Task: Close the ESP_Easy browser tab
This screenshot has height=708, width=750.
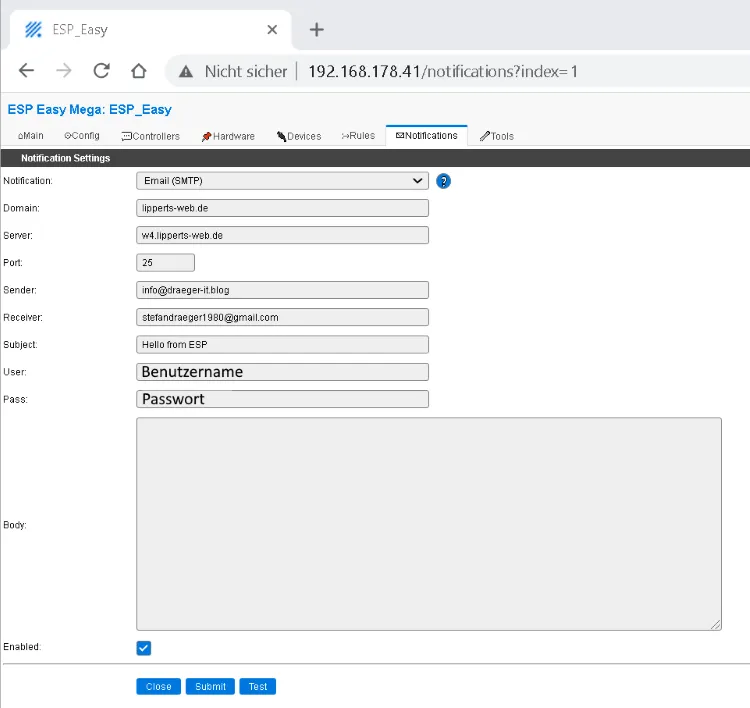Action: click(x=272, y=29)
